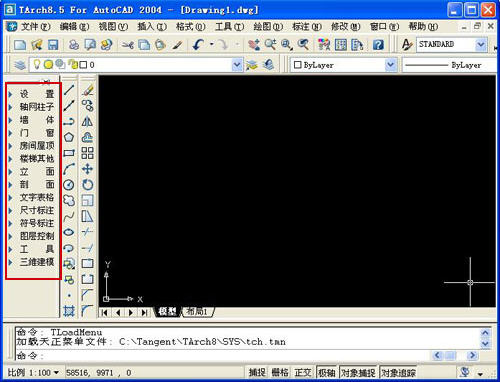Toggle layer 0 freeze sun icon
Image resolution: width=500 pixels, height=382 pixels.
48,64
